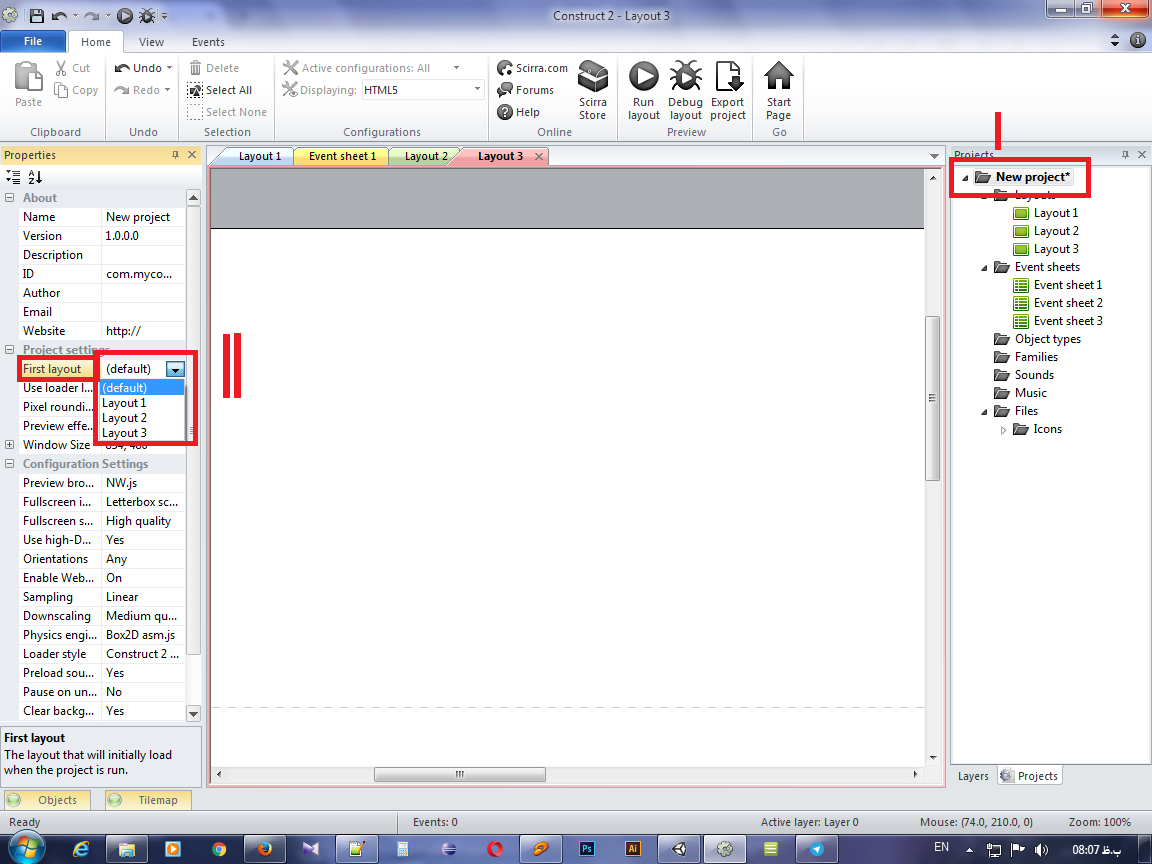Collapse the Event sheets folder
The image size is (1152, 864).
point(984,268)
